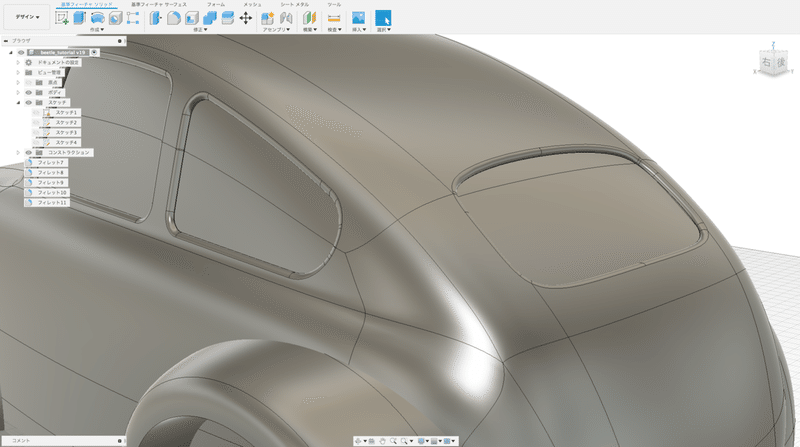The image size is (800, 447).
Task: Select the Shell tool icon
Action: (x=192, y=18)
